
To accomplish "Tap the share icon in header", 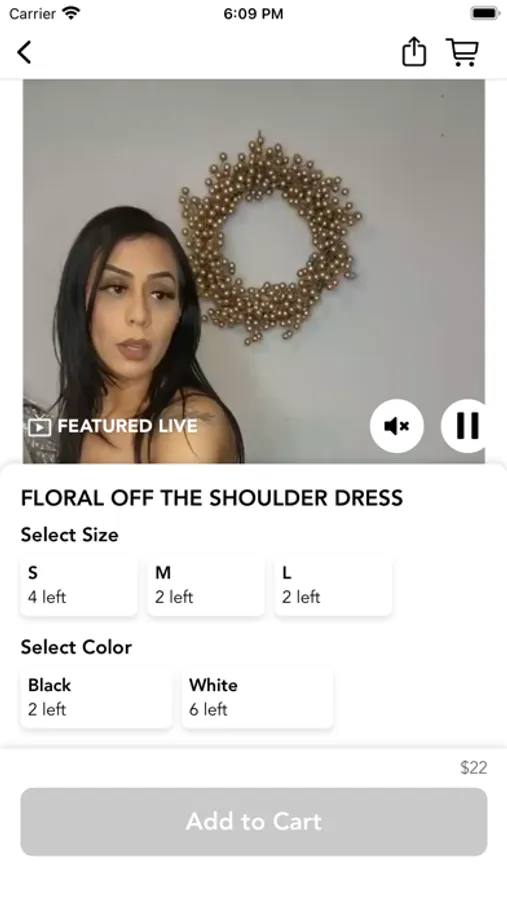I will tap(413, 52).
